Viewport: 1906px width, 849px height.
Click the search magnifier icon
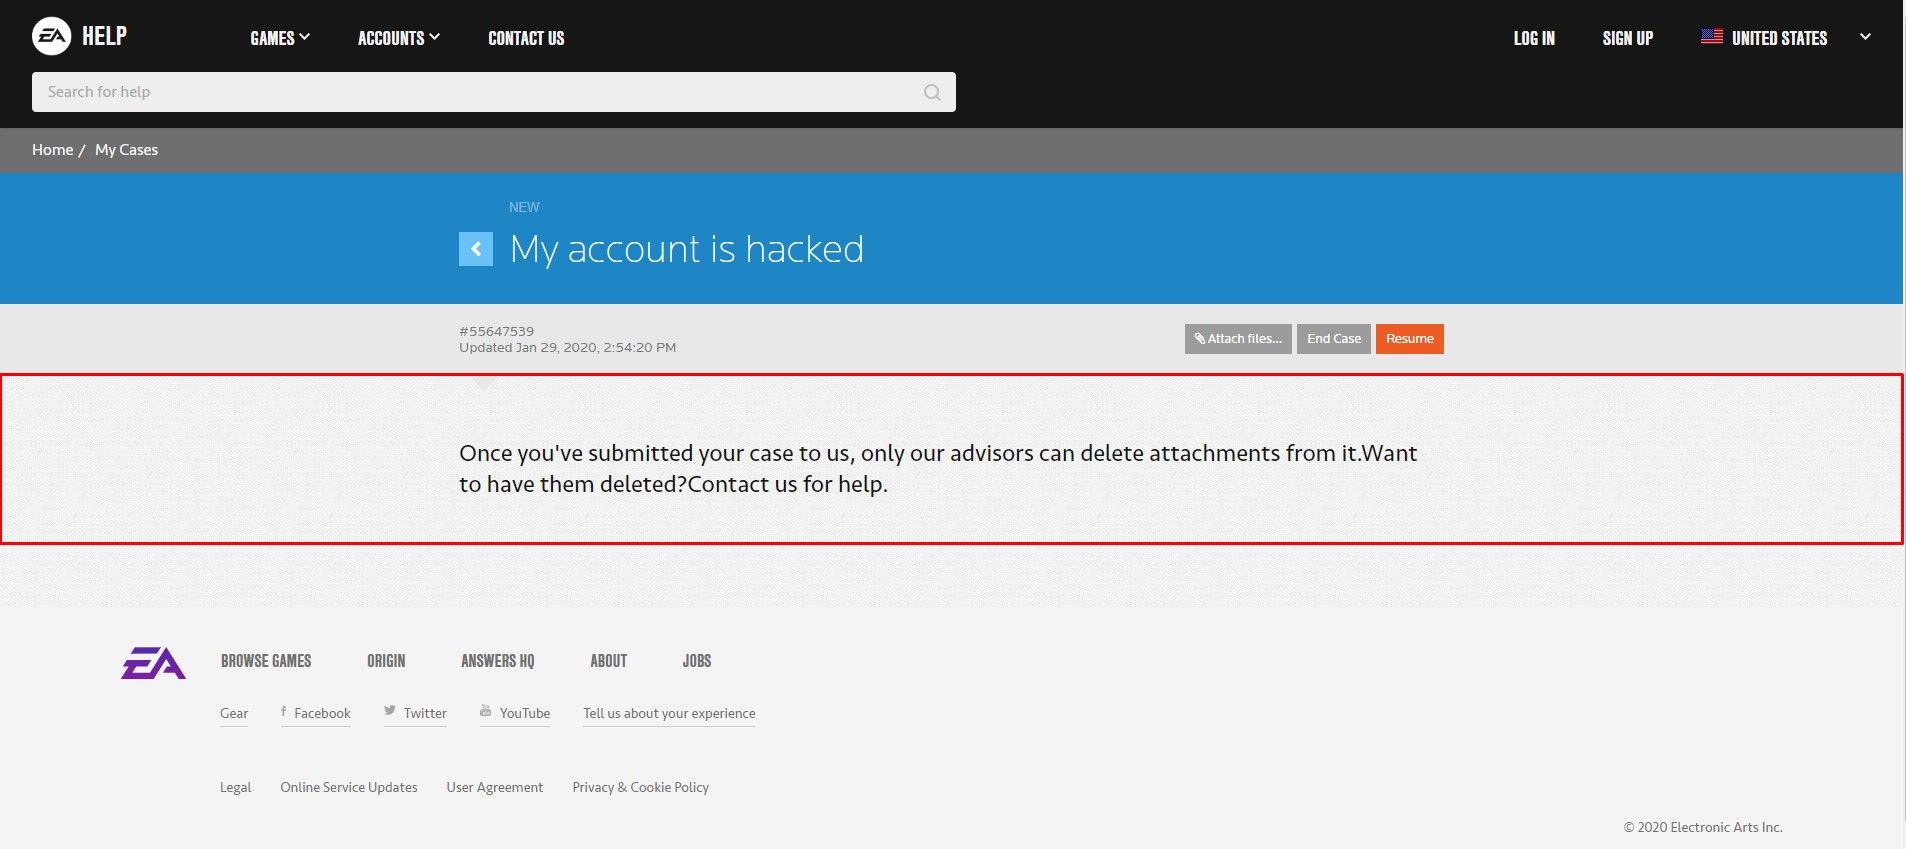click(932, 92)
